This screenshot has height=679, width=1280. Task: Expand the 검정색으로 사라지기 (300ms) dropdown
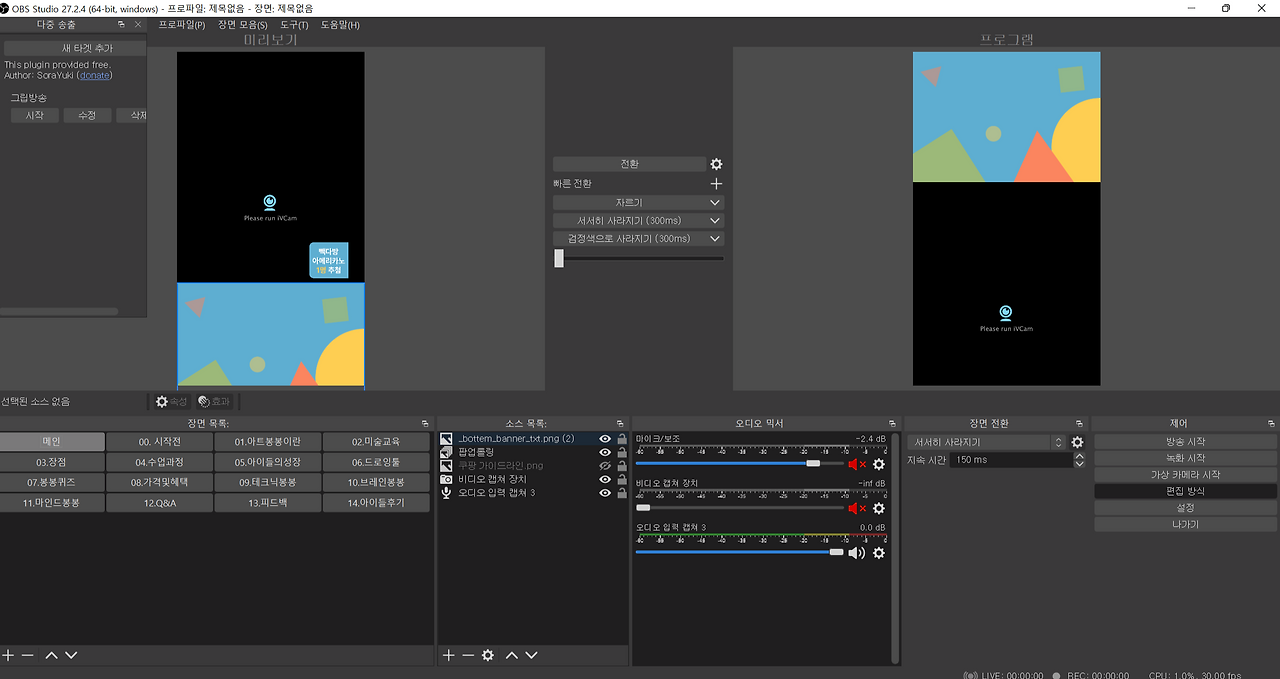tap(715, 239)
